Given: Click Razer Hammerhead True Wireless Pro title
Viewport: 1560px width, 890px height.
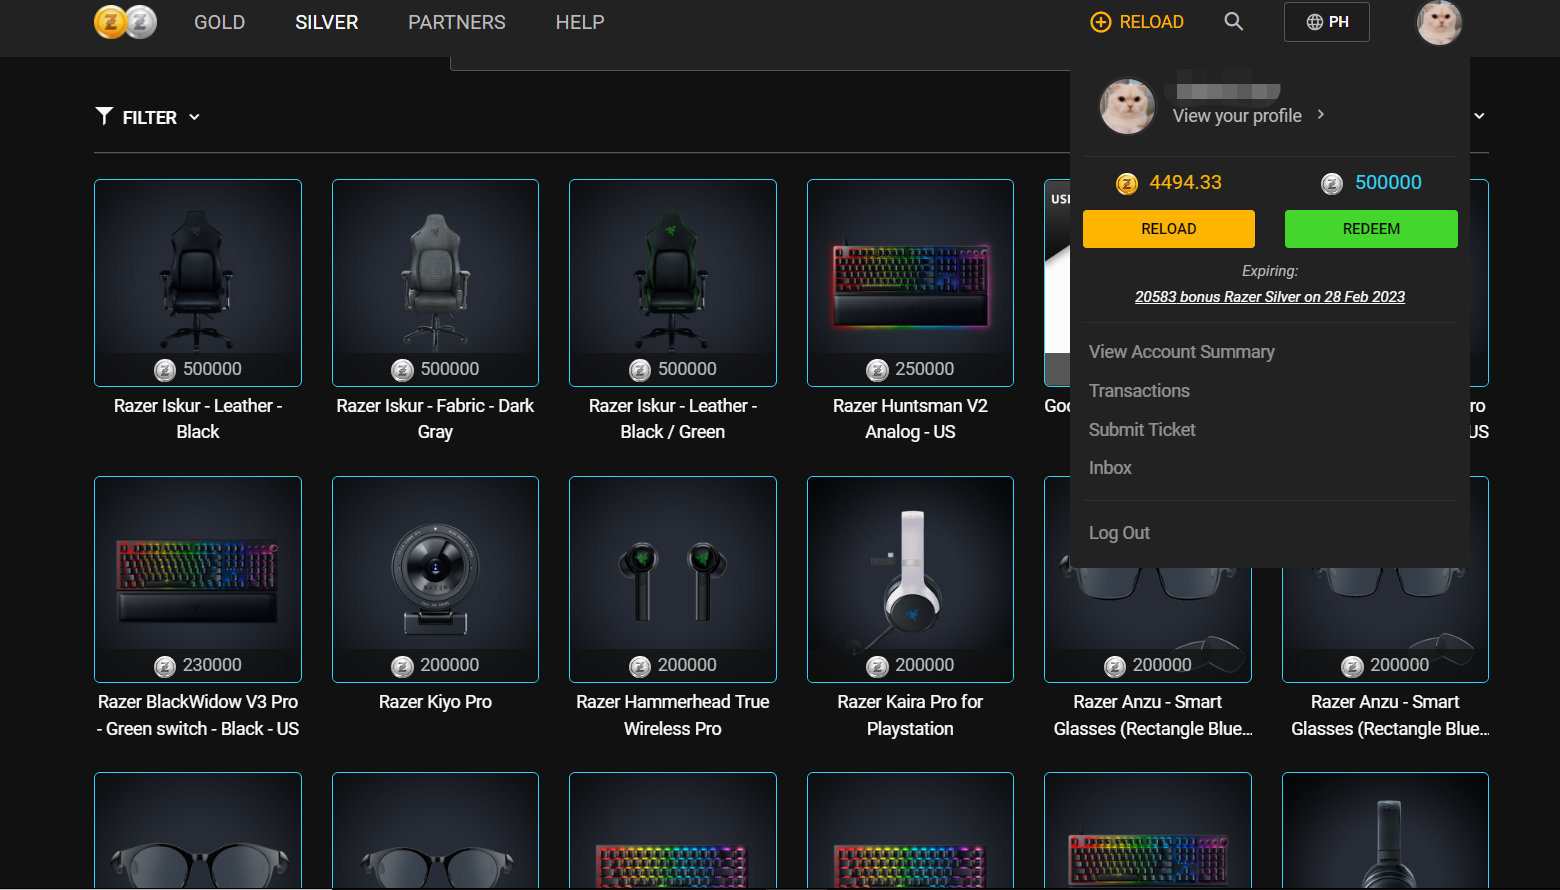Looking at the screenshot, I should pyautogui.click(x=673, y=715).
